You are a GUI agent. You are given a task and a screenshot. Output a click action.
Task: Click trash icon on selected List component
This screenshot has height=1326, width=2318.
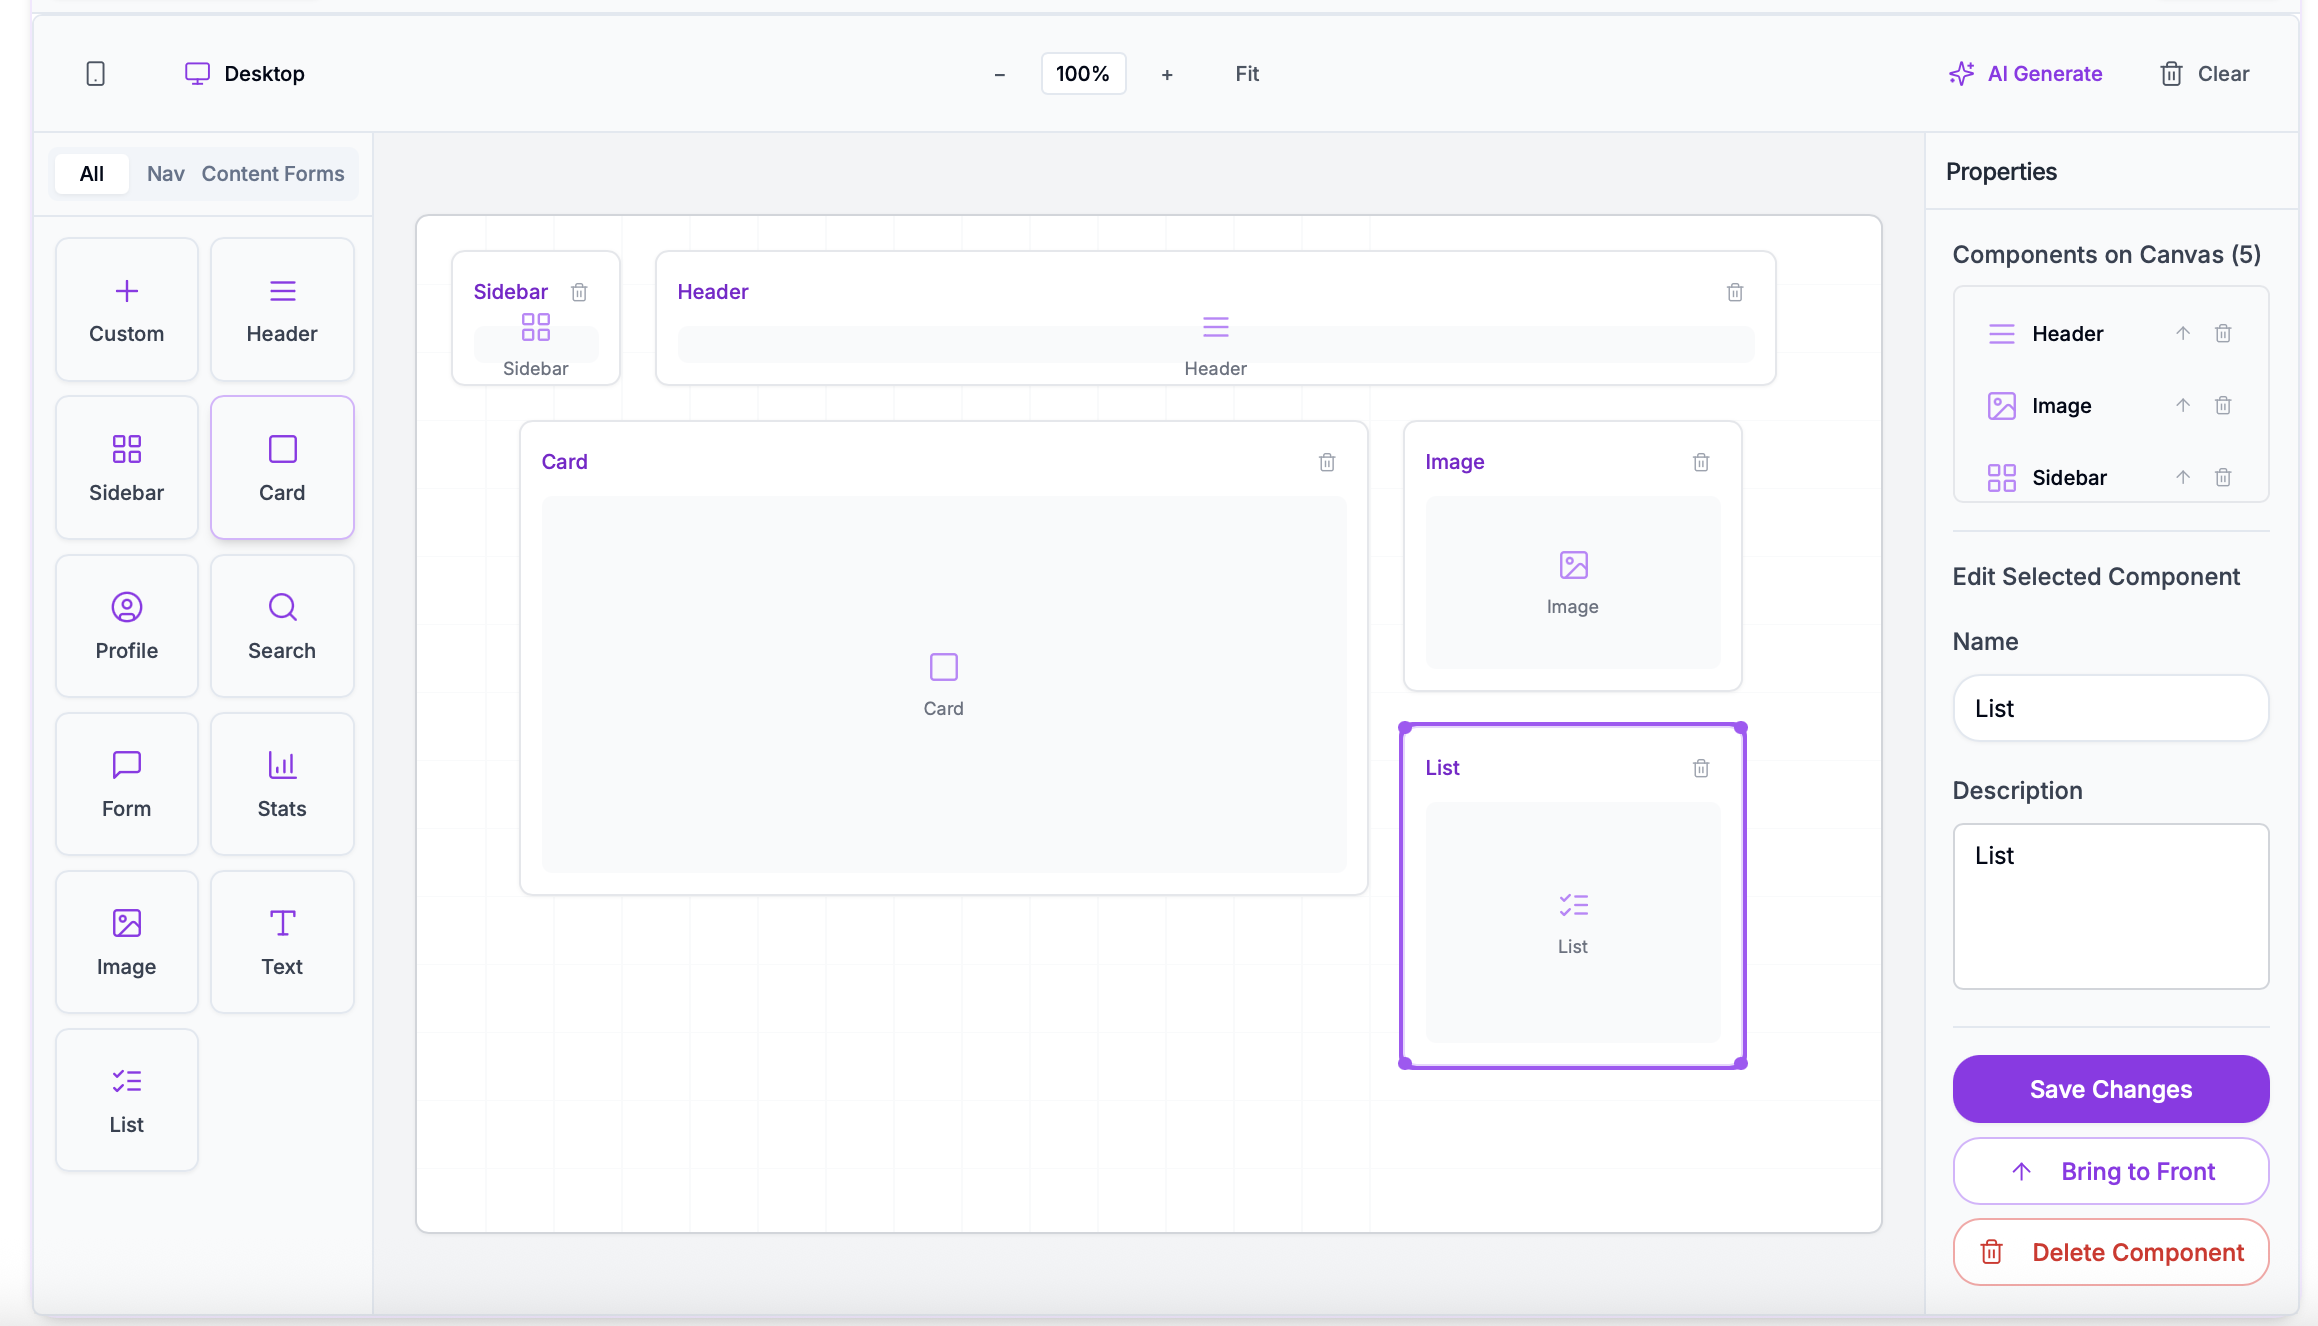click(x=1701, y=768)
